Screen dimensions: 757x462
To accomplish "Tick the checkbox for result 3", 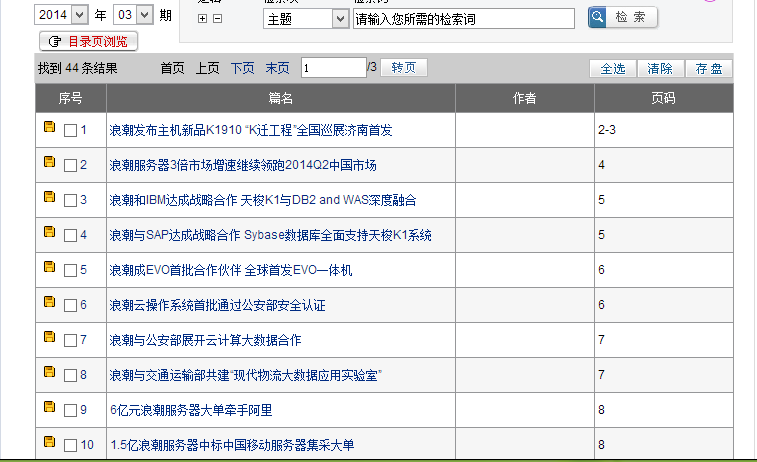I will click(70, 200).
